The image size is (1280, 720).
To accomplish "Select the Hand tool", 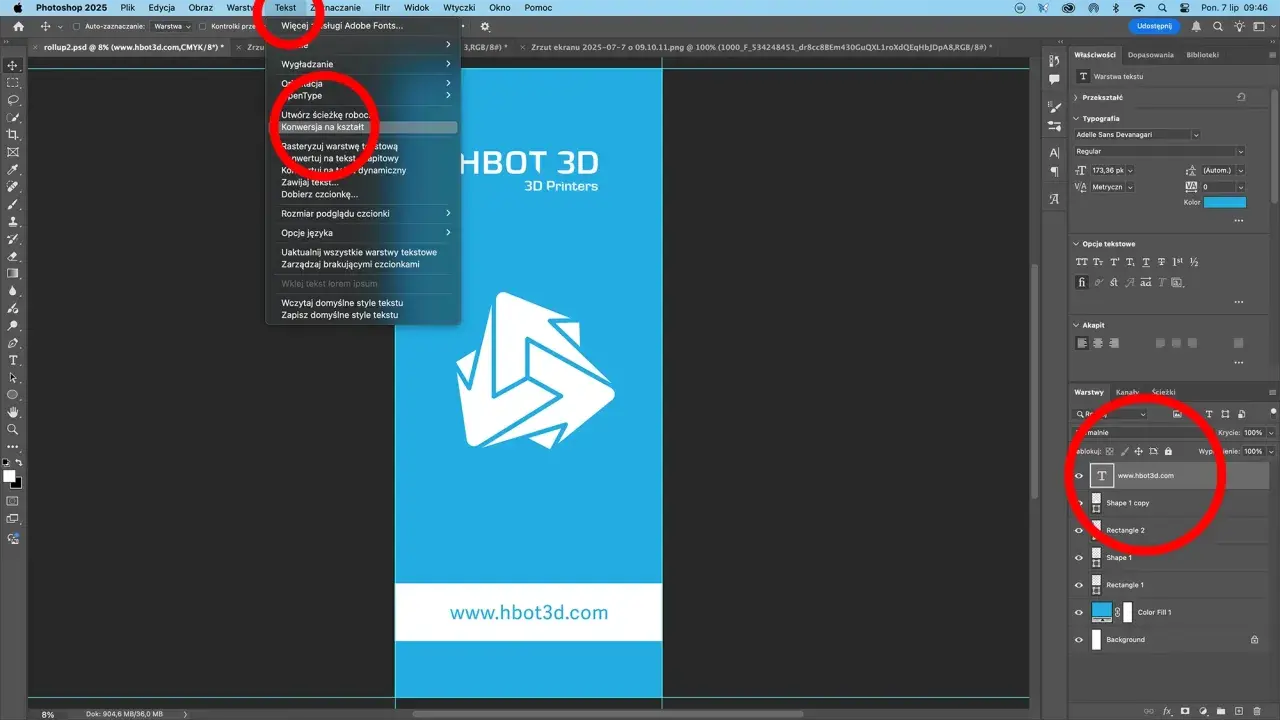I will (13, 412).
